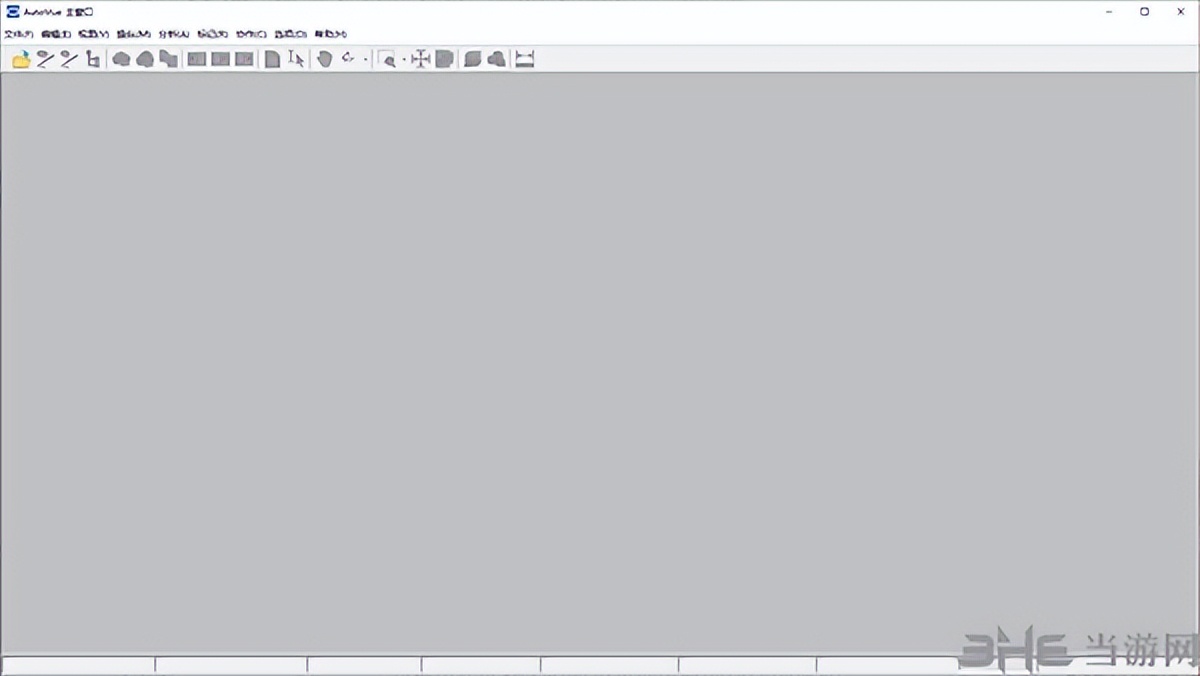Click the middle gray 3D-shape toolbar icon

click(145, 59)
